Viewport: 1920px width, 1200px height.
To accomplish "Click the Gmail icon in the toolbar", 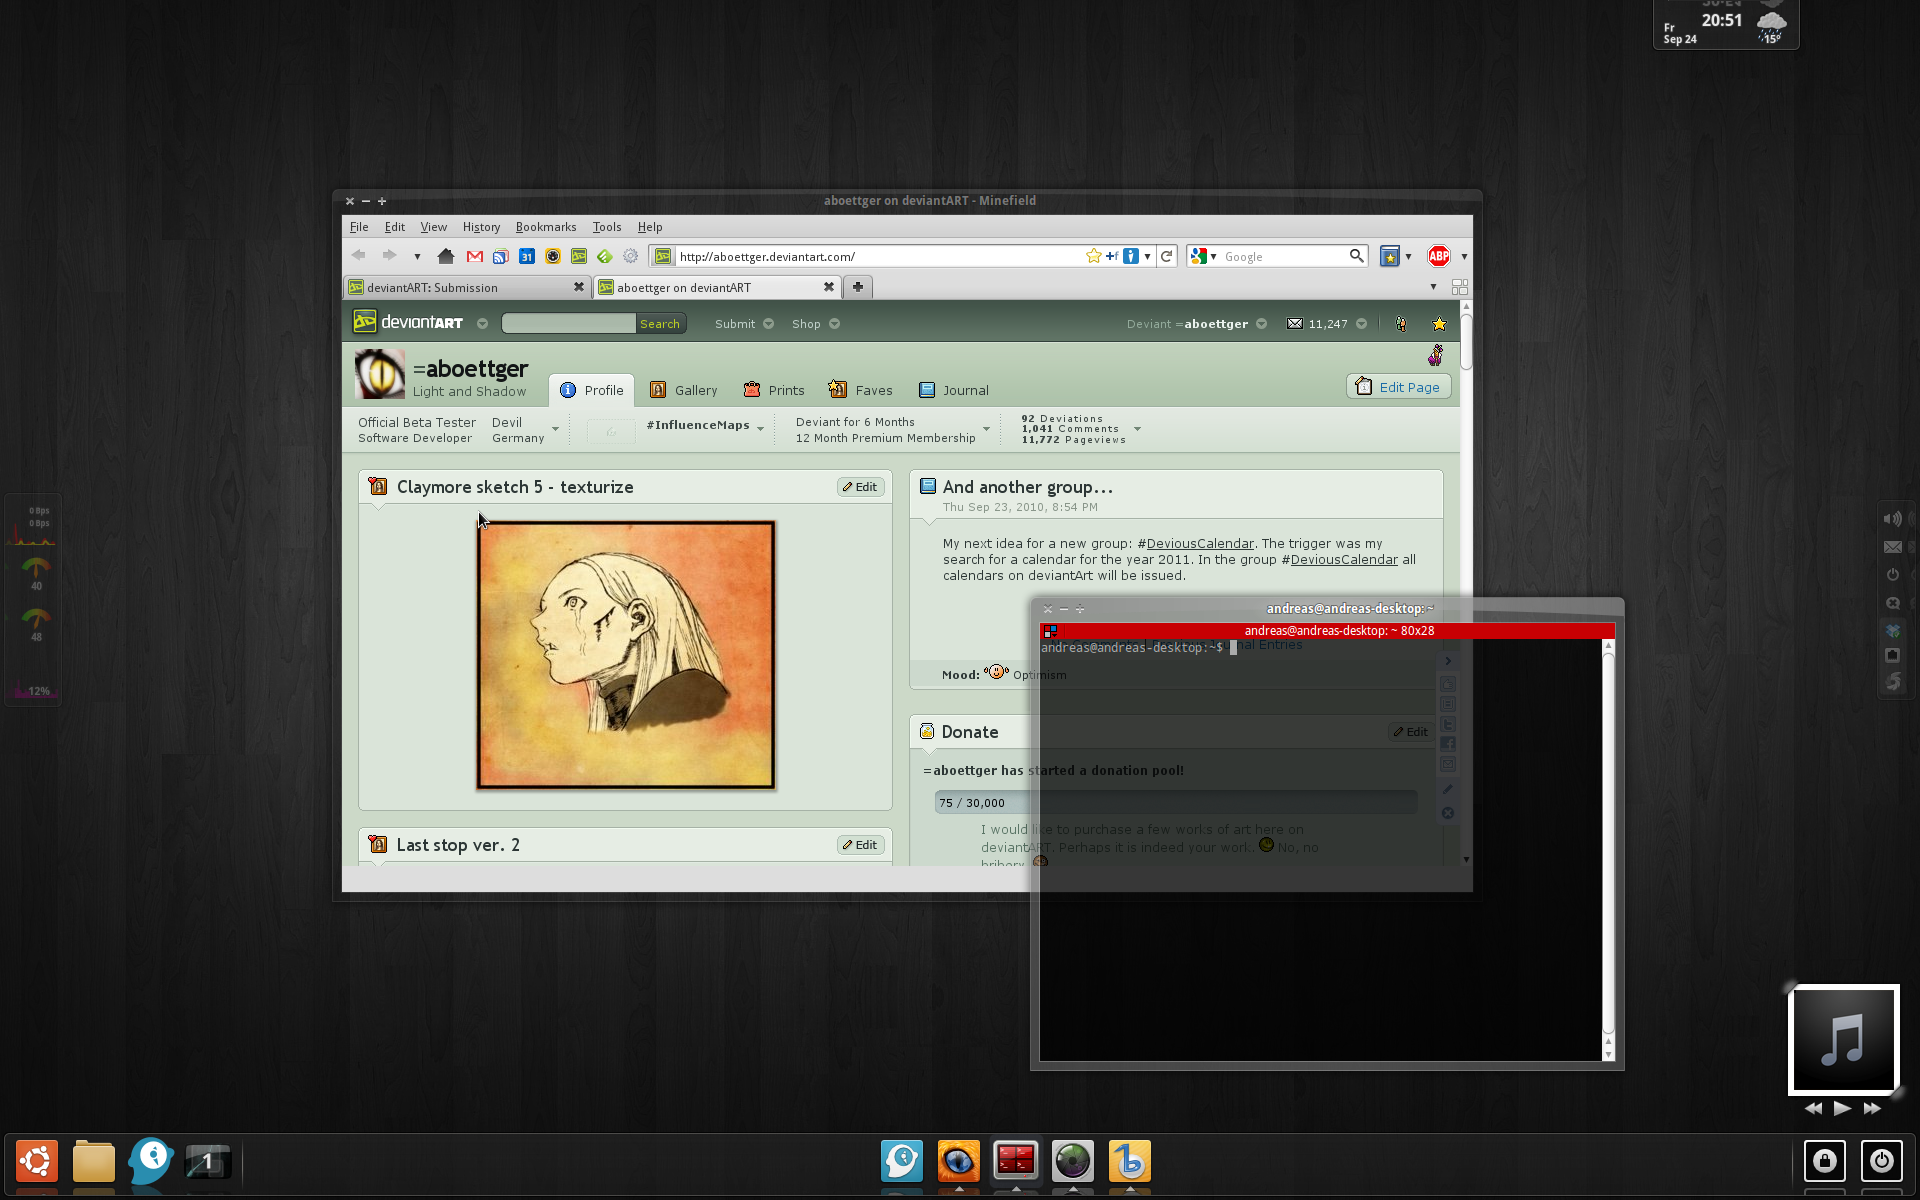I will (x=476, y=256).
